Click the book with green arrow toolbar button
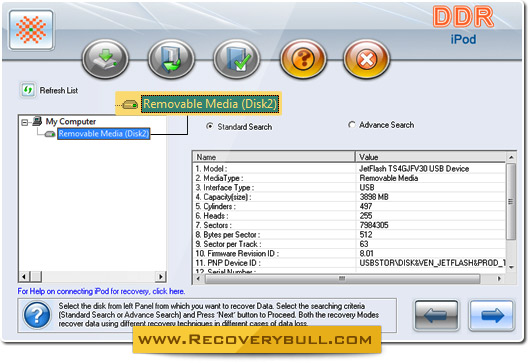This screenshot has width=528, height=363. point(171,59)
